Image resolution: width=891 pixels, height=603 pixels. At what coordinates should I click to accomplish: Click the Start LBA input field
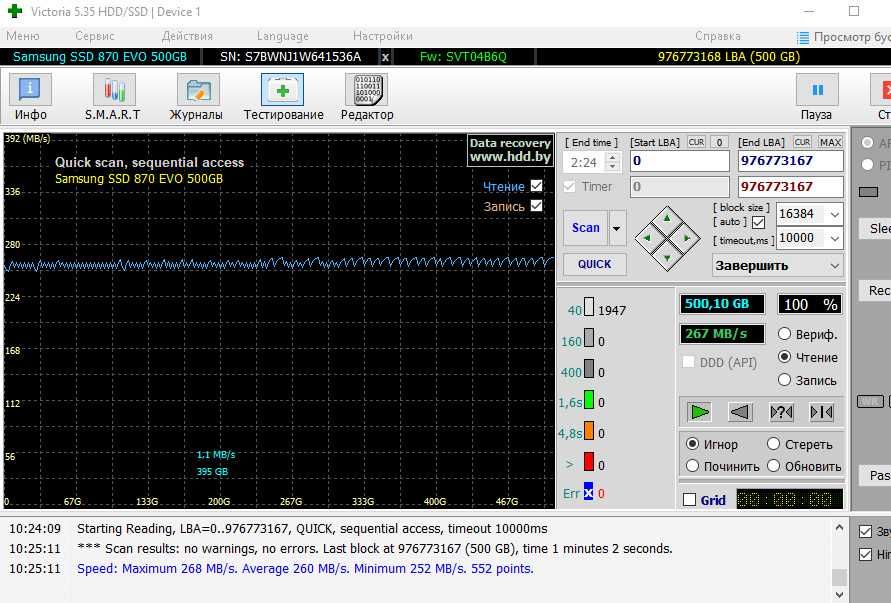tap(679, 161)
